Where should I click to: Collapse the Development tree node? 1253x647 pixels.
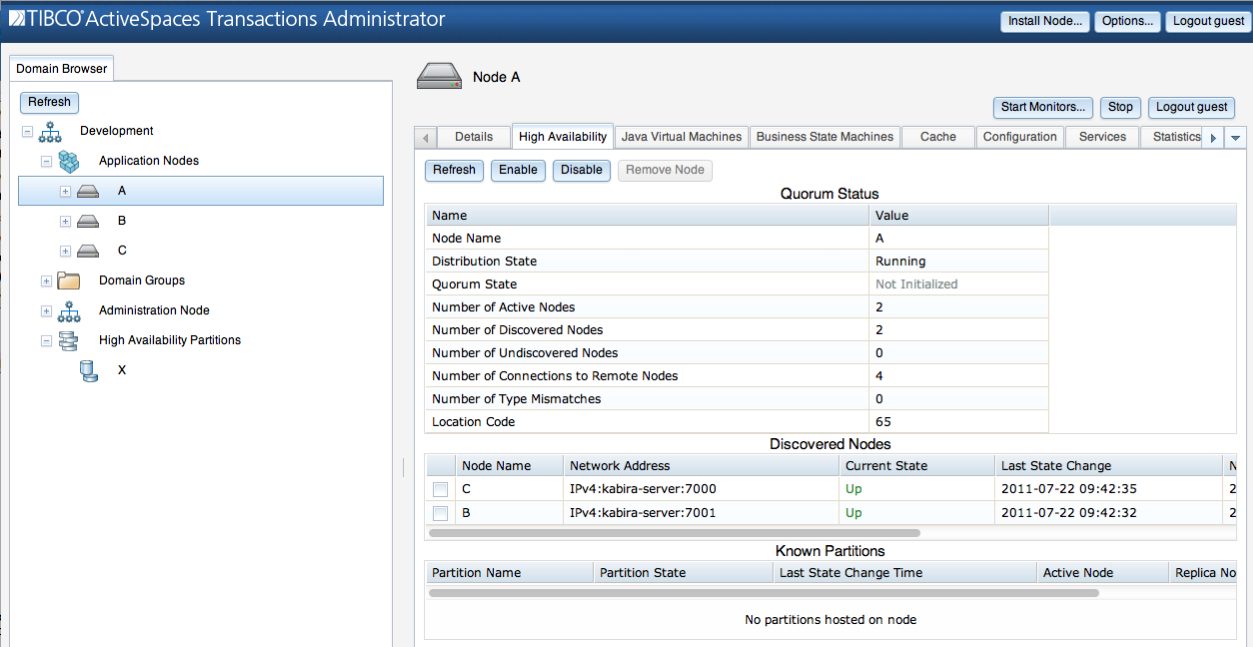pos(27,130)
